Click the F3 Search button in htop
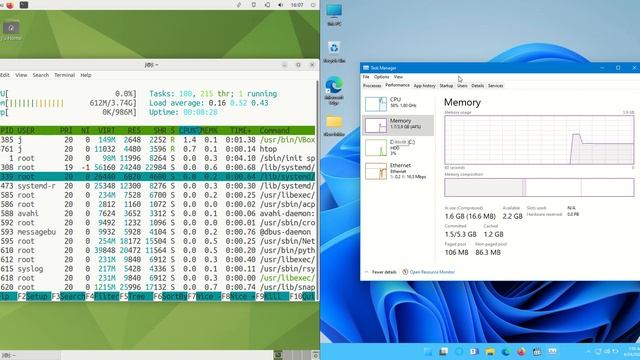Image resolution: width=640 pixels, height=360 pixels. tap(68, 296)
